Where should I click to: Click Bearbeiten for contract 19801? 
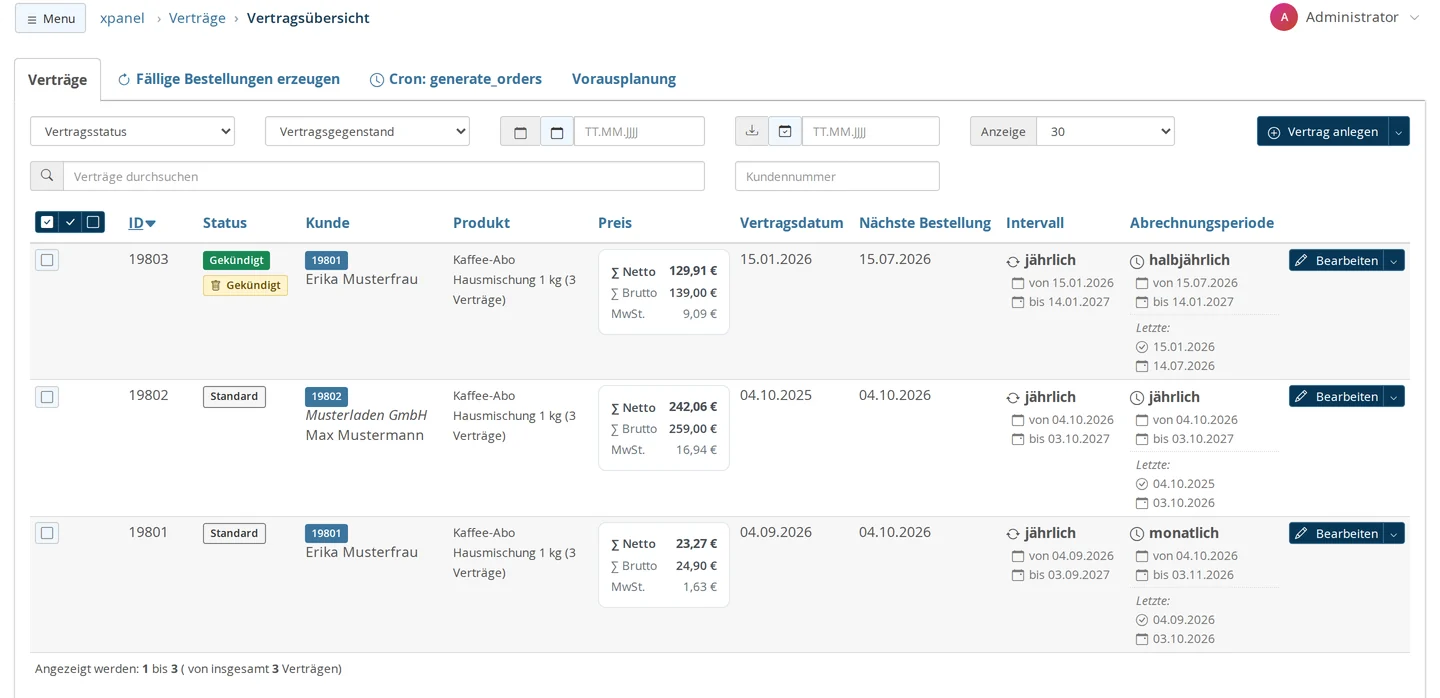1336,533
